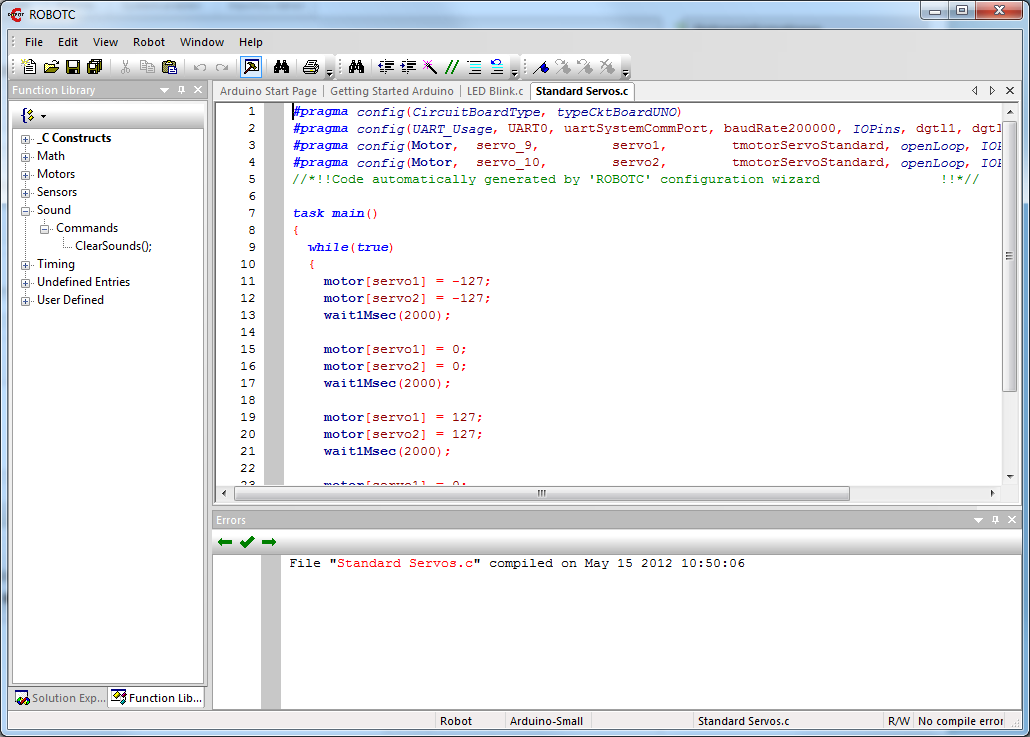
Task: Click the horizontal scrollbar of the code editor
Action: (x=541, y=493)
